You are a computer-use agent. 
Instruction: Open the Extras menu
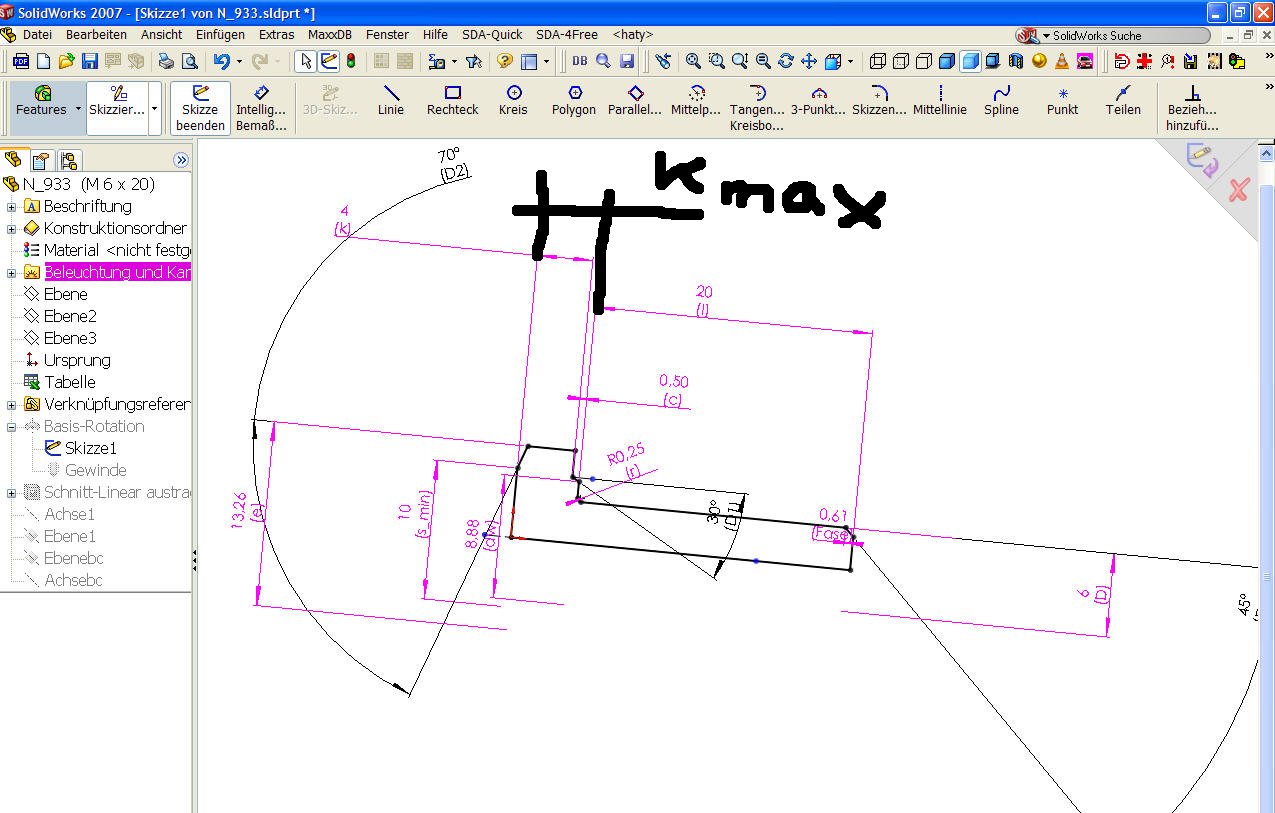(276, 34)
